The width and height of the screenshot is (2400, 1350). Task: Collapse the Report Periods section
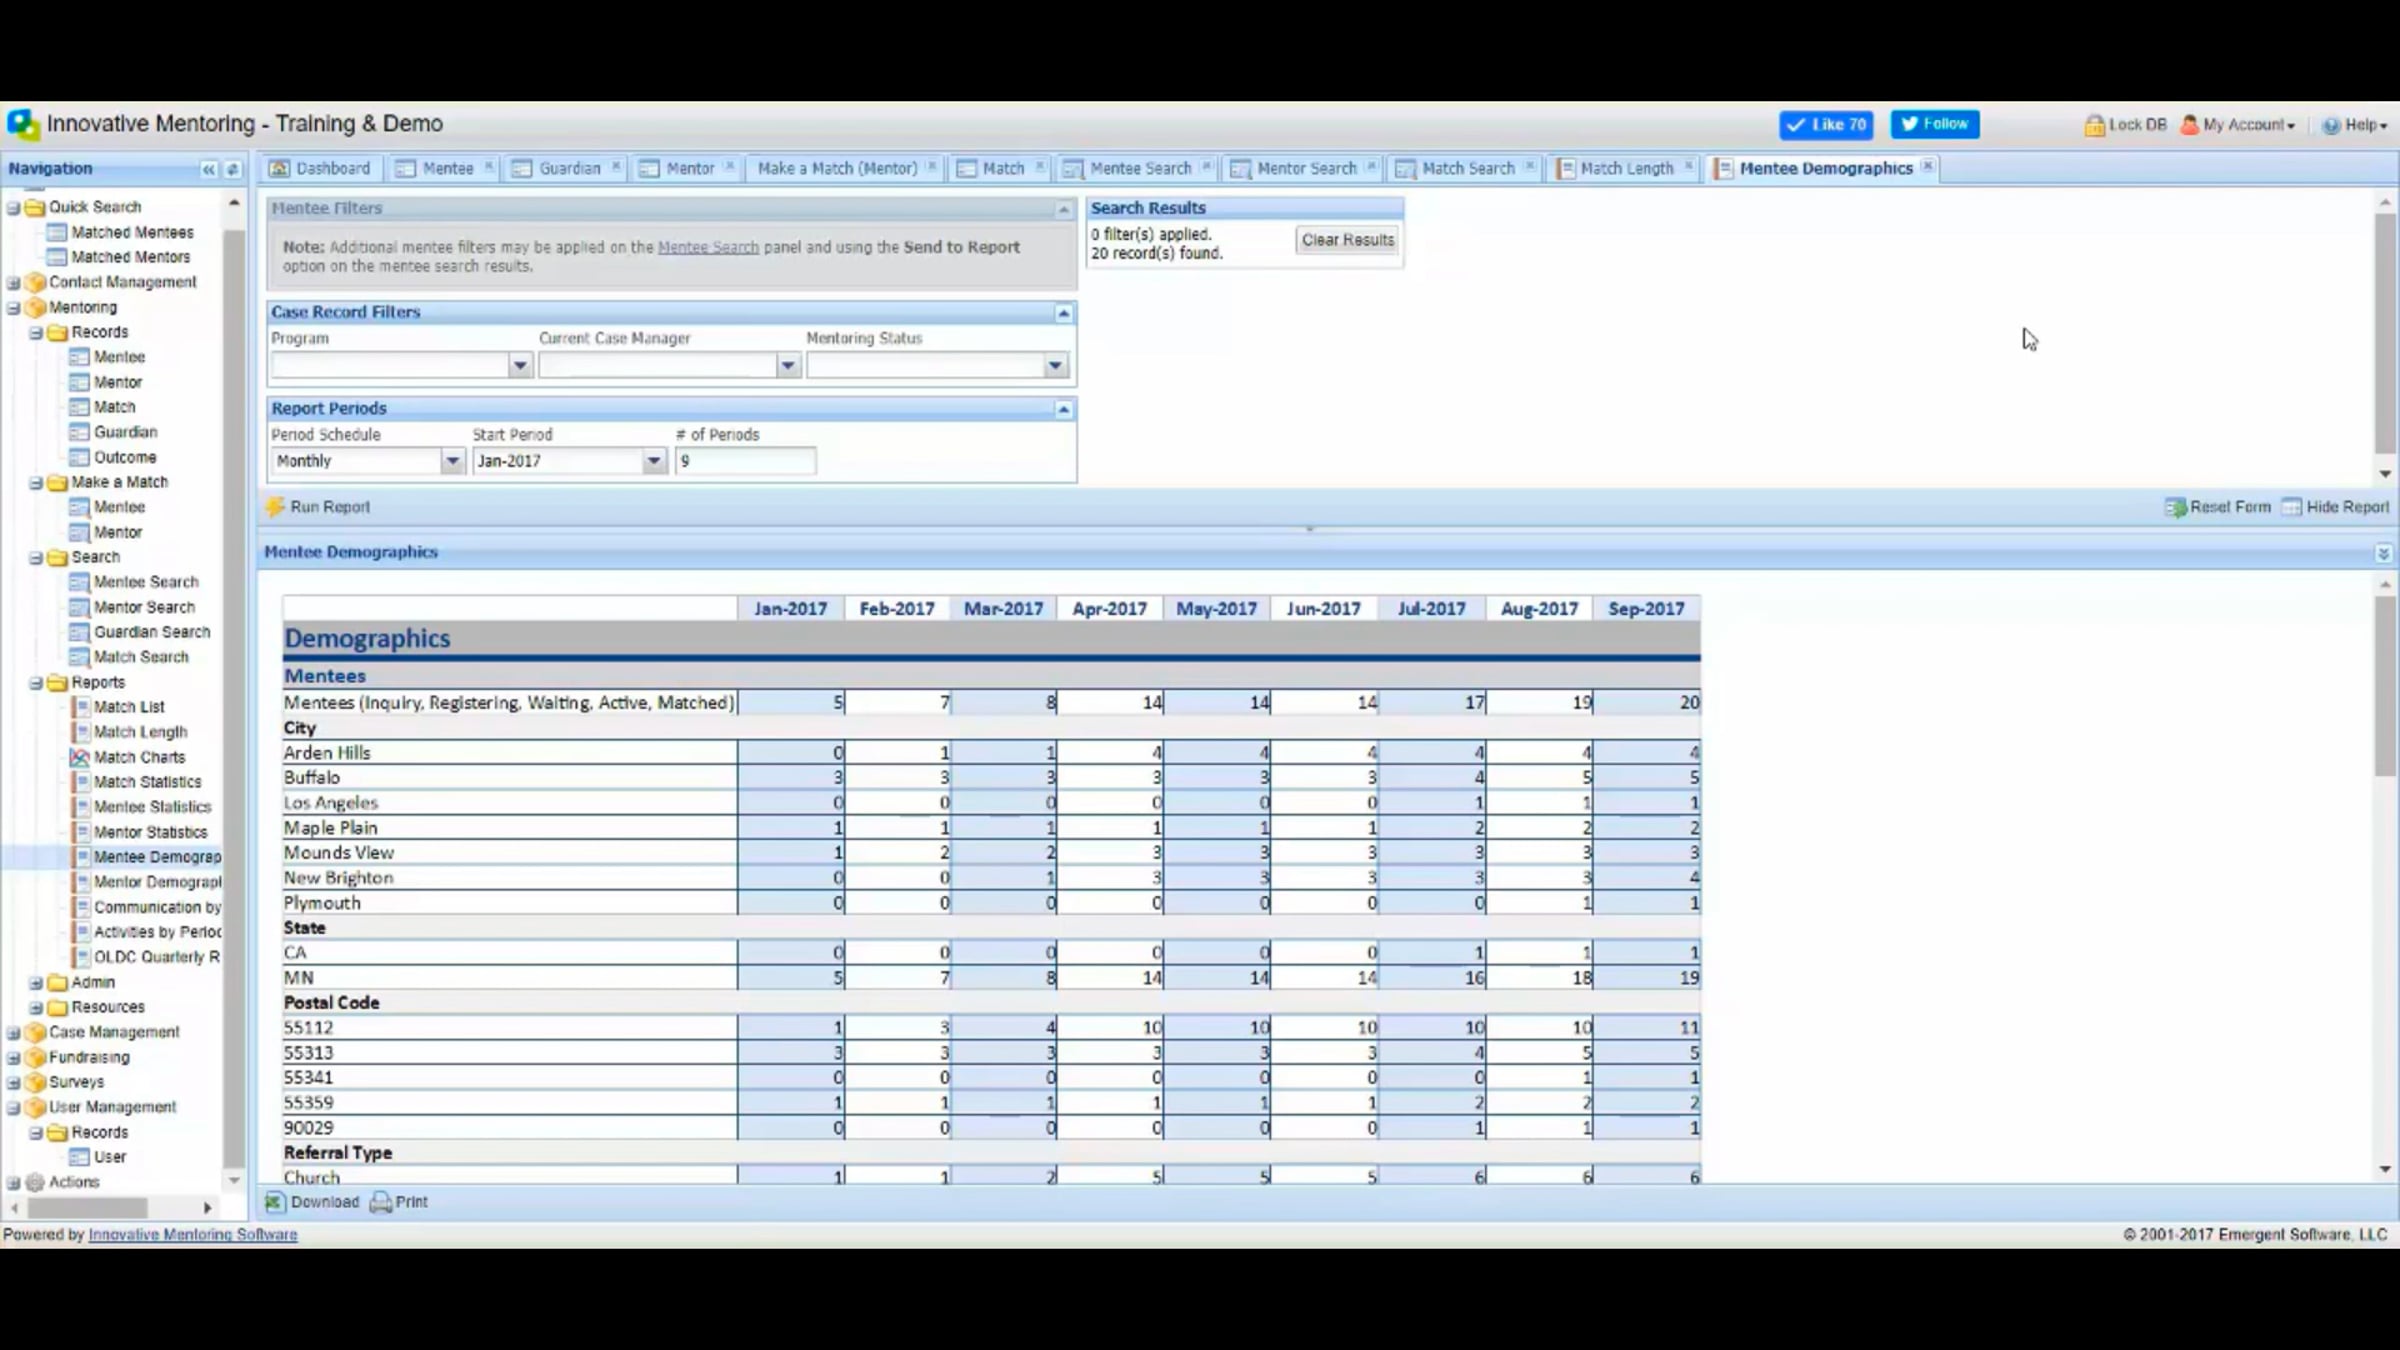(1064, 410)
